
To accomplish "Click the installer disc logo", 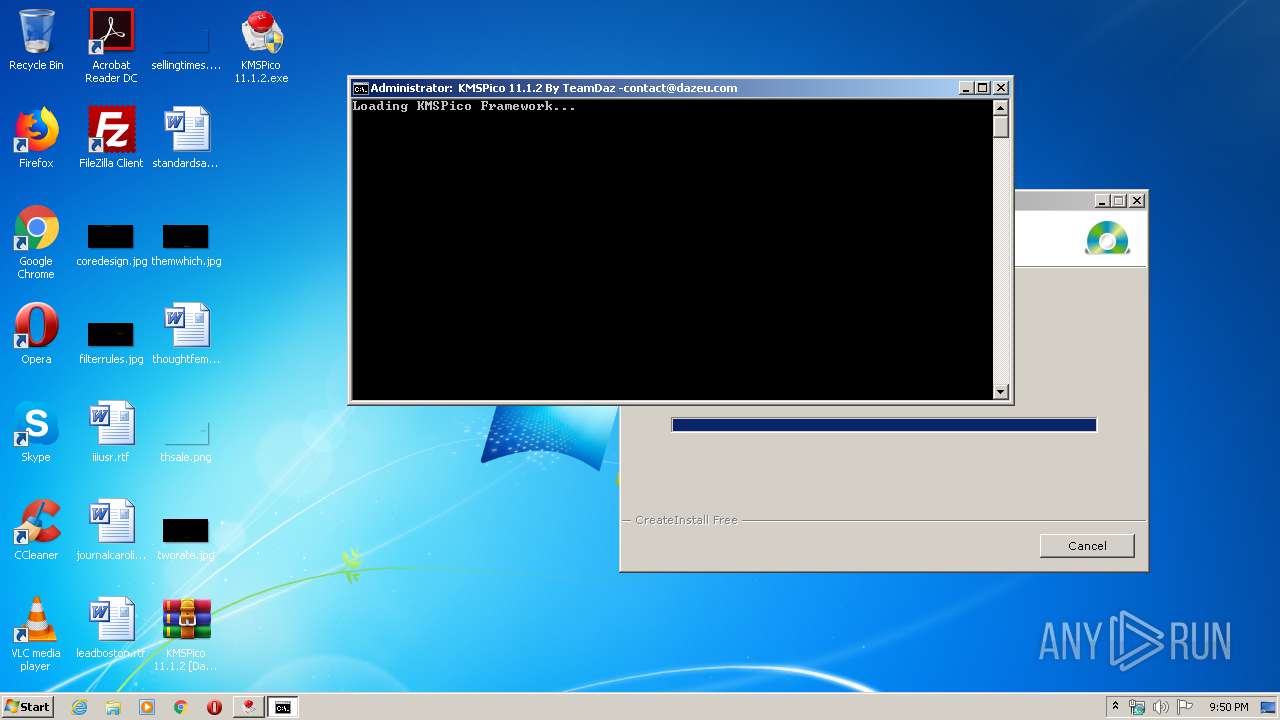I will [1107, 239].
